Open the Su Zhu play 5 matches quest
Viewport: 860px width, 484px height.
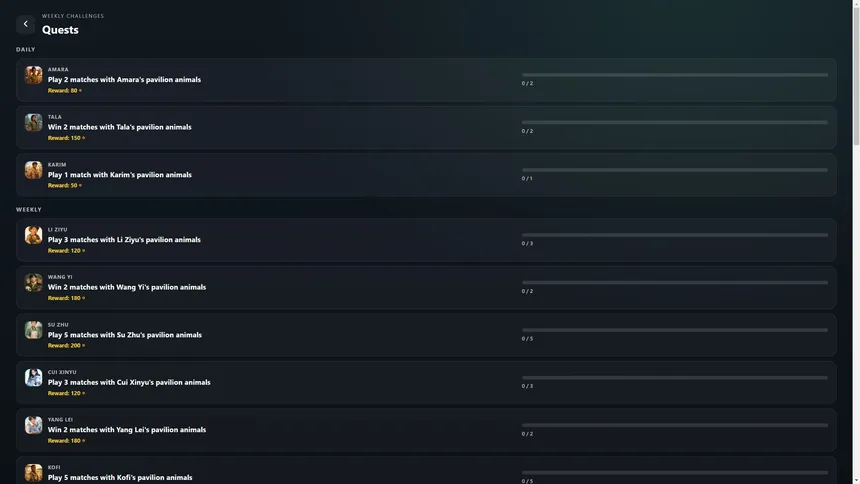[426, 335]
